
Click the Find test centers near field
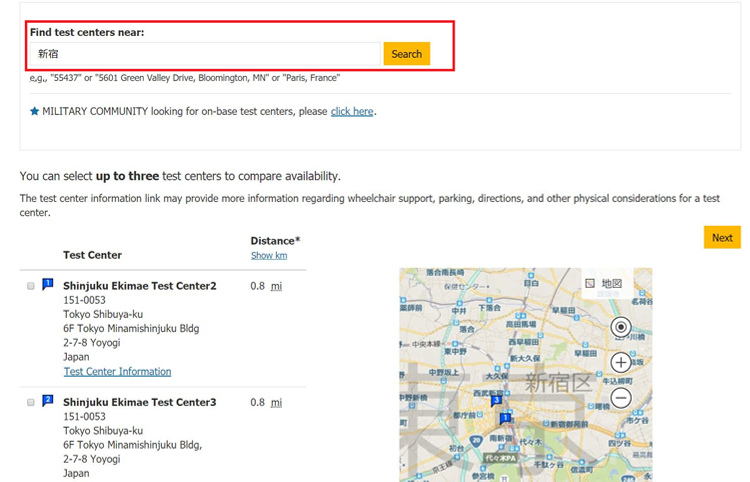tap(206, 54)
